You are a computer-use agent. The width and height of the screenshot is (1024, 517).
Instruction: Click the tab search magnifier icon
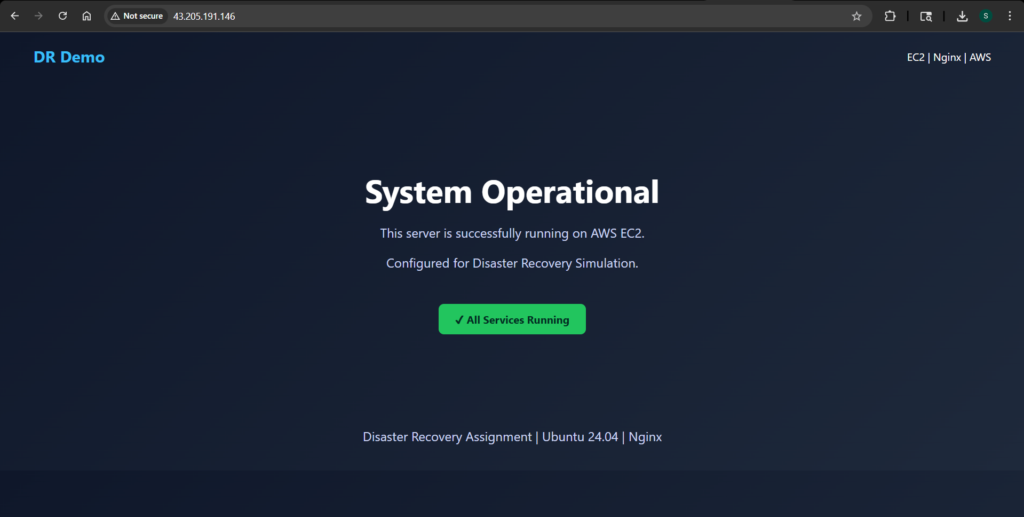pyautogui.click(x=926, y=16)
